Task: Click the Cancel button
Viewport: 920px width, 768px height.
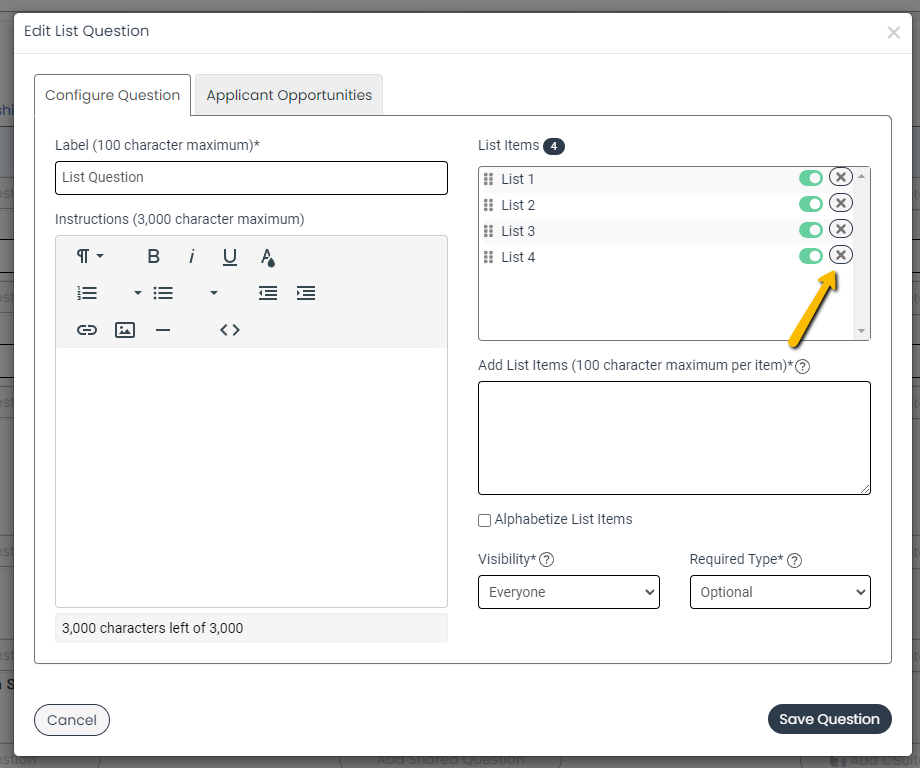Action: pyautogui.click(x=71, y=719)
